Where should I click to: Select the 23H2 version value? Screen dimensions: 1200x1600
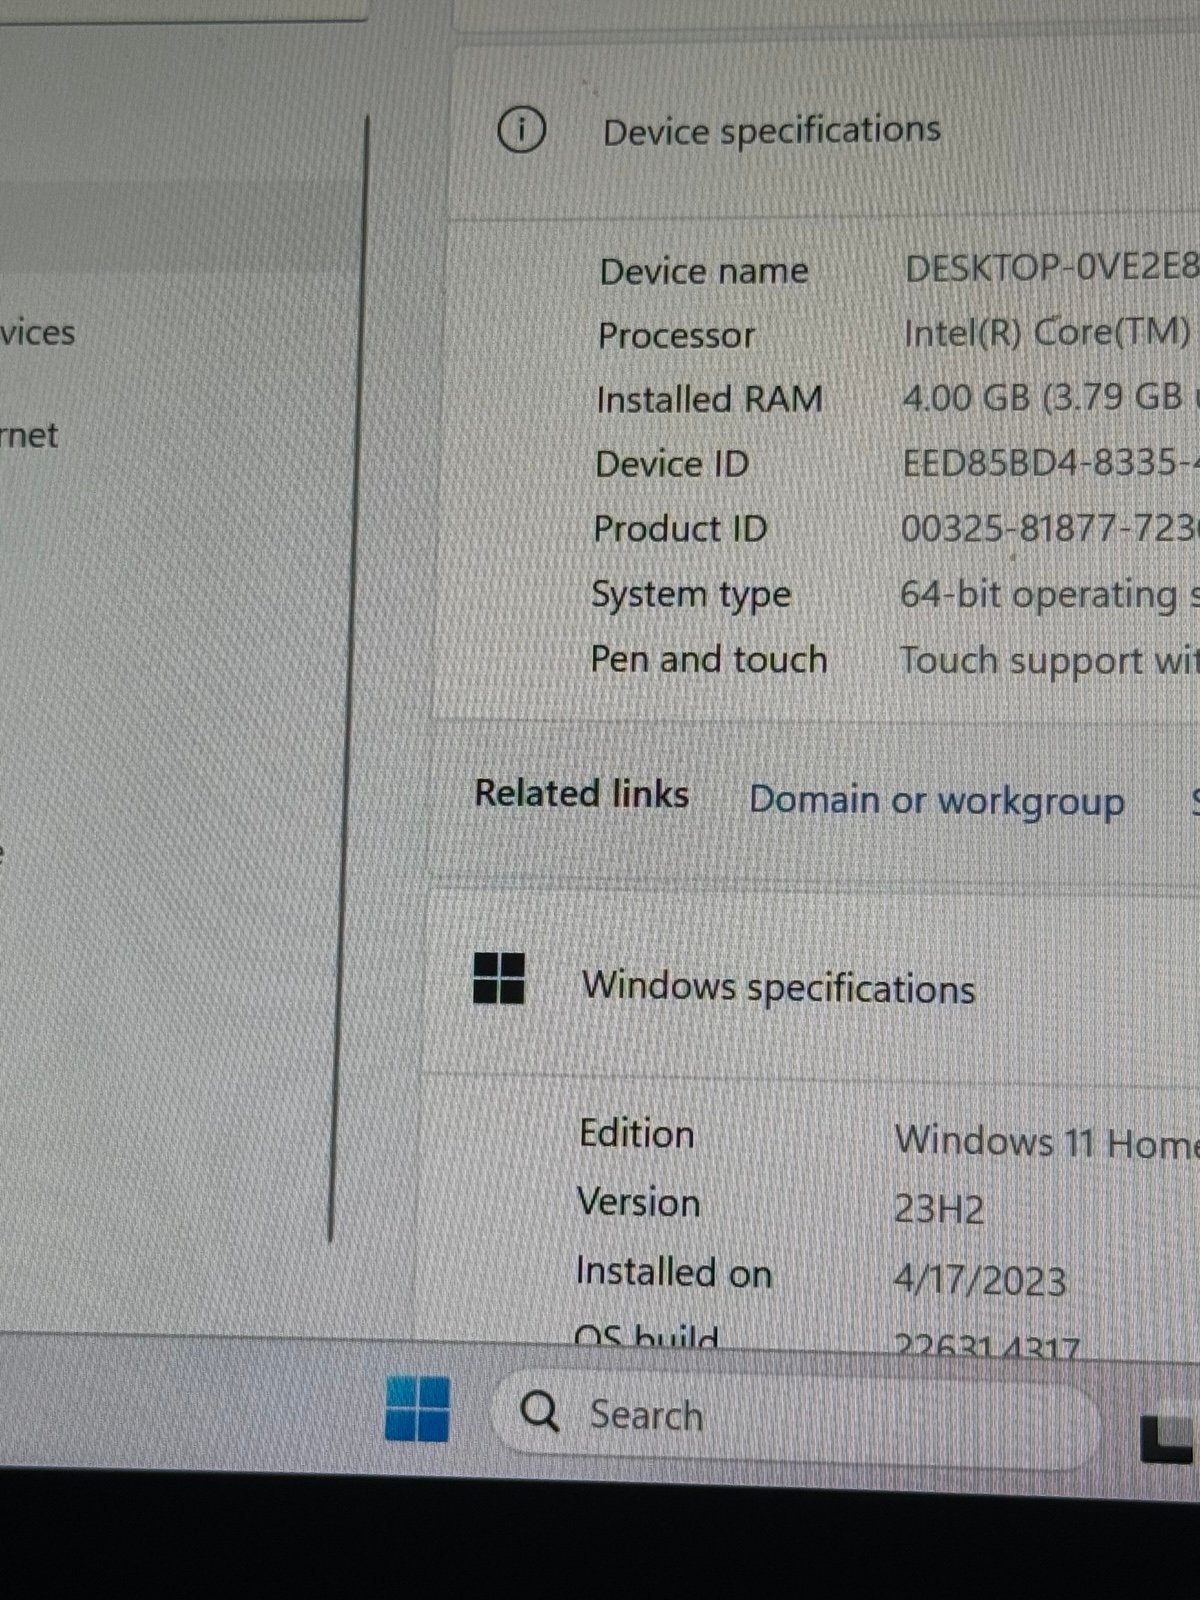click(x=939, y=1209)
